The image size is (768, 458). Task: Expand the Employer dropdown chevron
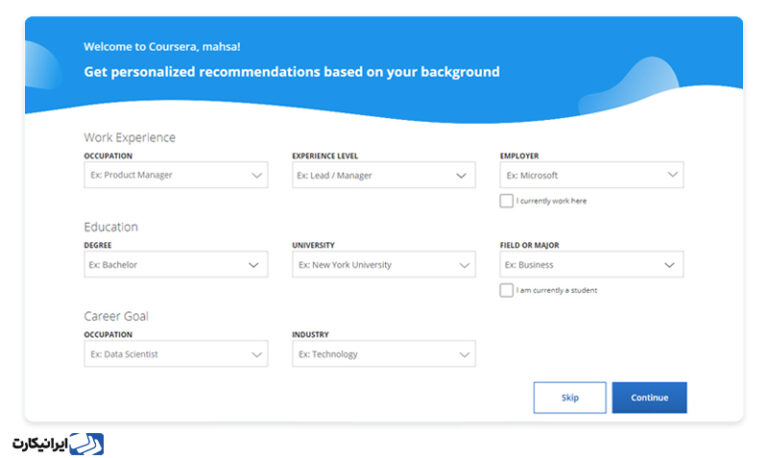click(x=670, y=175)
